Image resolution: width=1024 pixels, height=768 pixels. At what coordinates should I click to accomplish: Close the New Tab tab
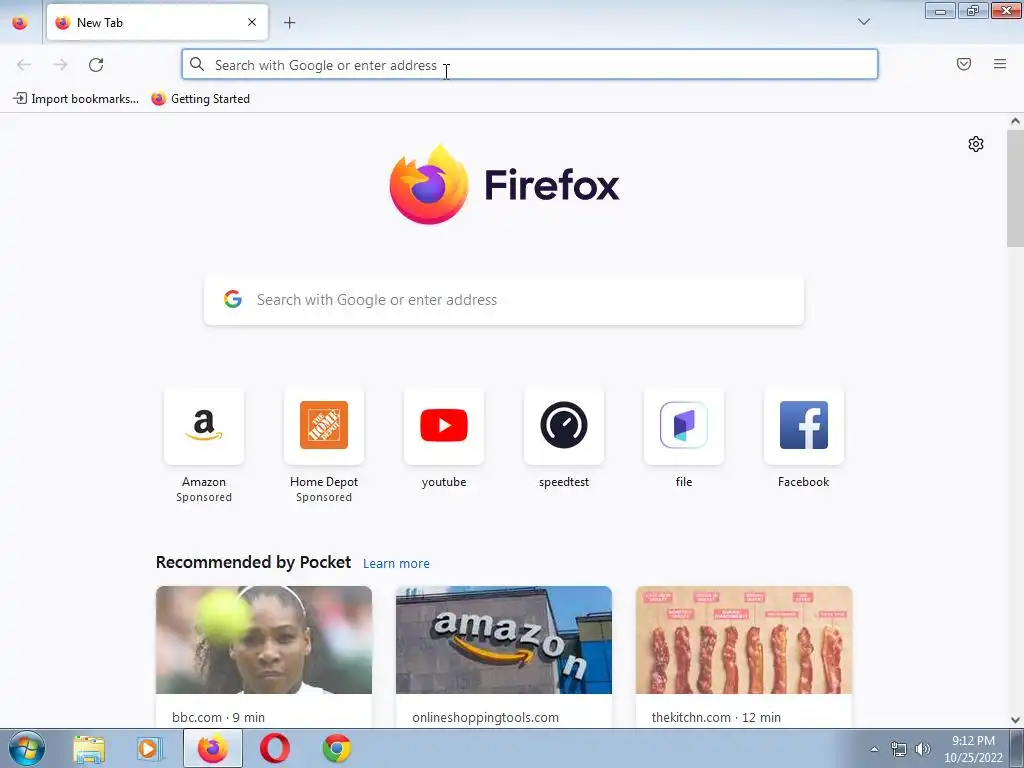[x=252, y=22]
